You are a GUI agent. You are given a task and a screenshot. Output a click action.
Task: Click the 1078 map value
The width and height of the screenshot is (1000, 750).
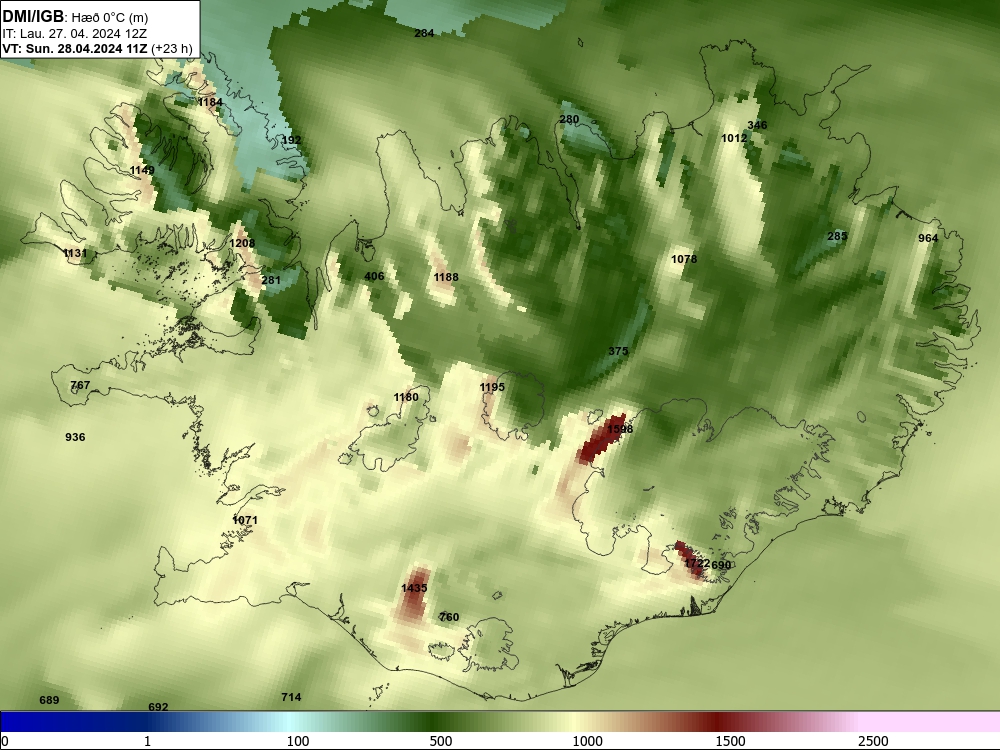pos(684,259)
